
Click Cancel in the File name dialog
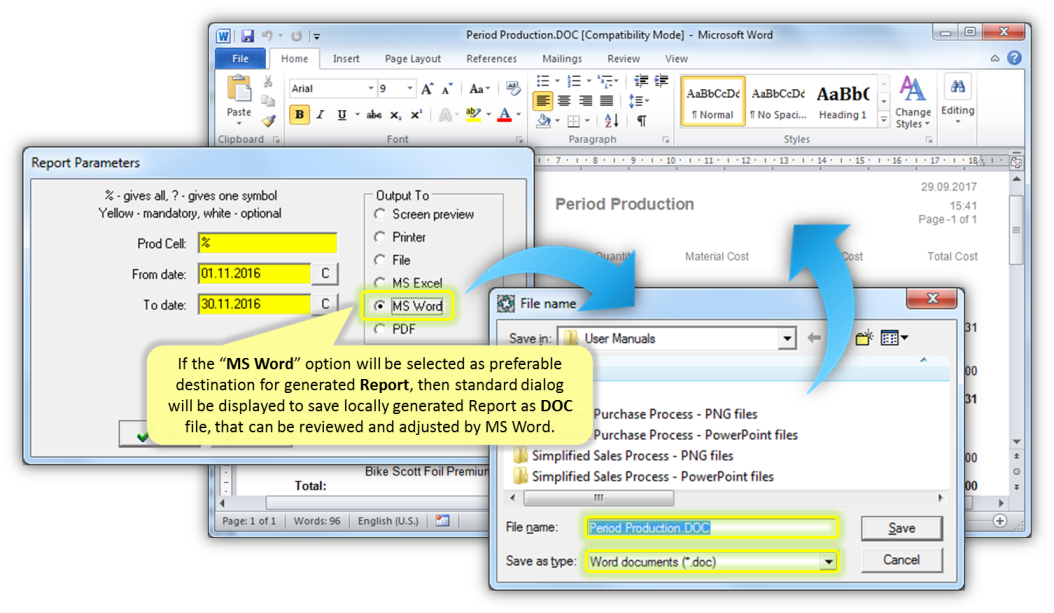tap(901, 560)
